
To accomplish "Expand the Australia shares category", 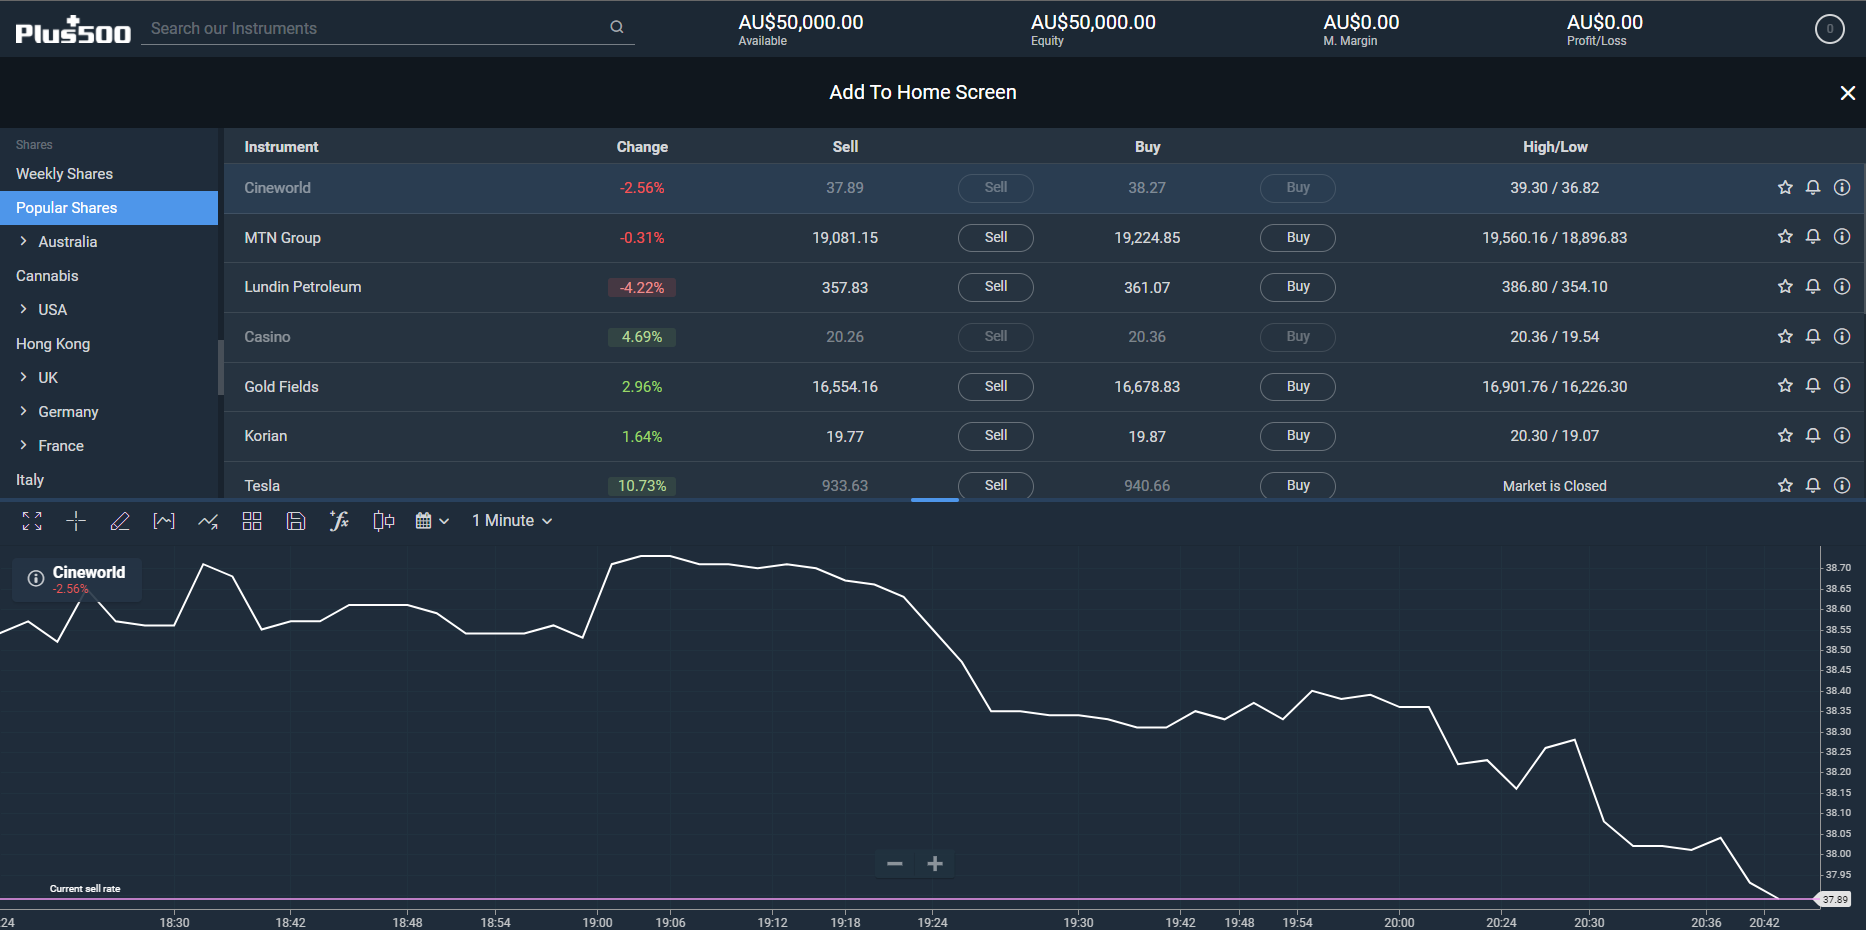I will point(23,242).
